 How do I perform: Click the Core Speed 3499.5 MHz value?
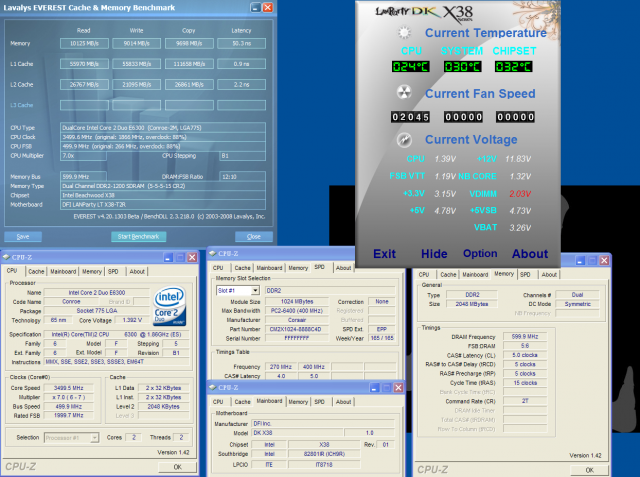coord(69,388)
